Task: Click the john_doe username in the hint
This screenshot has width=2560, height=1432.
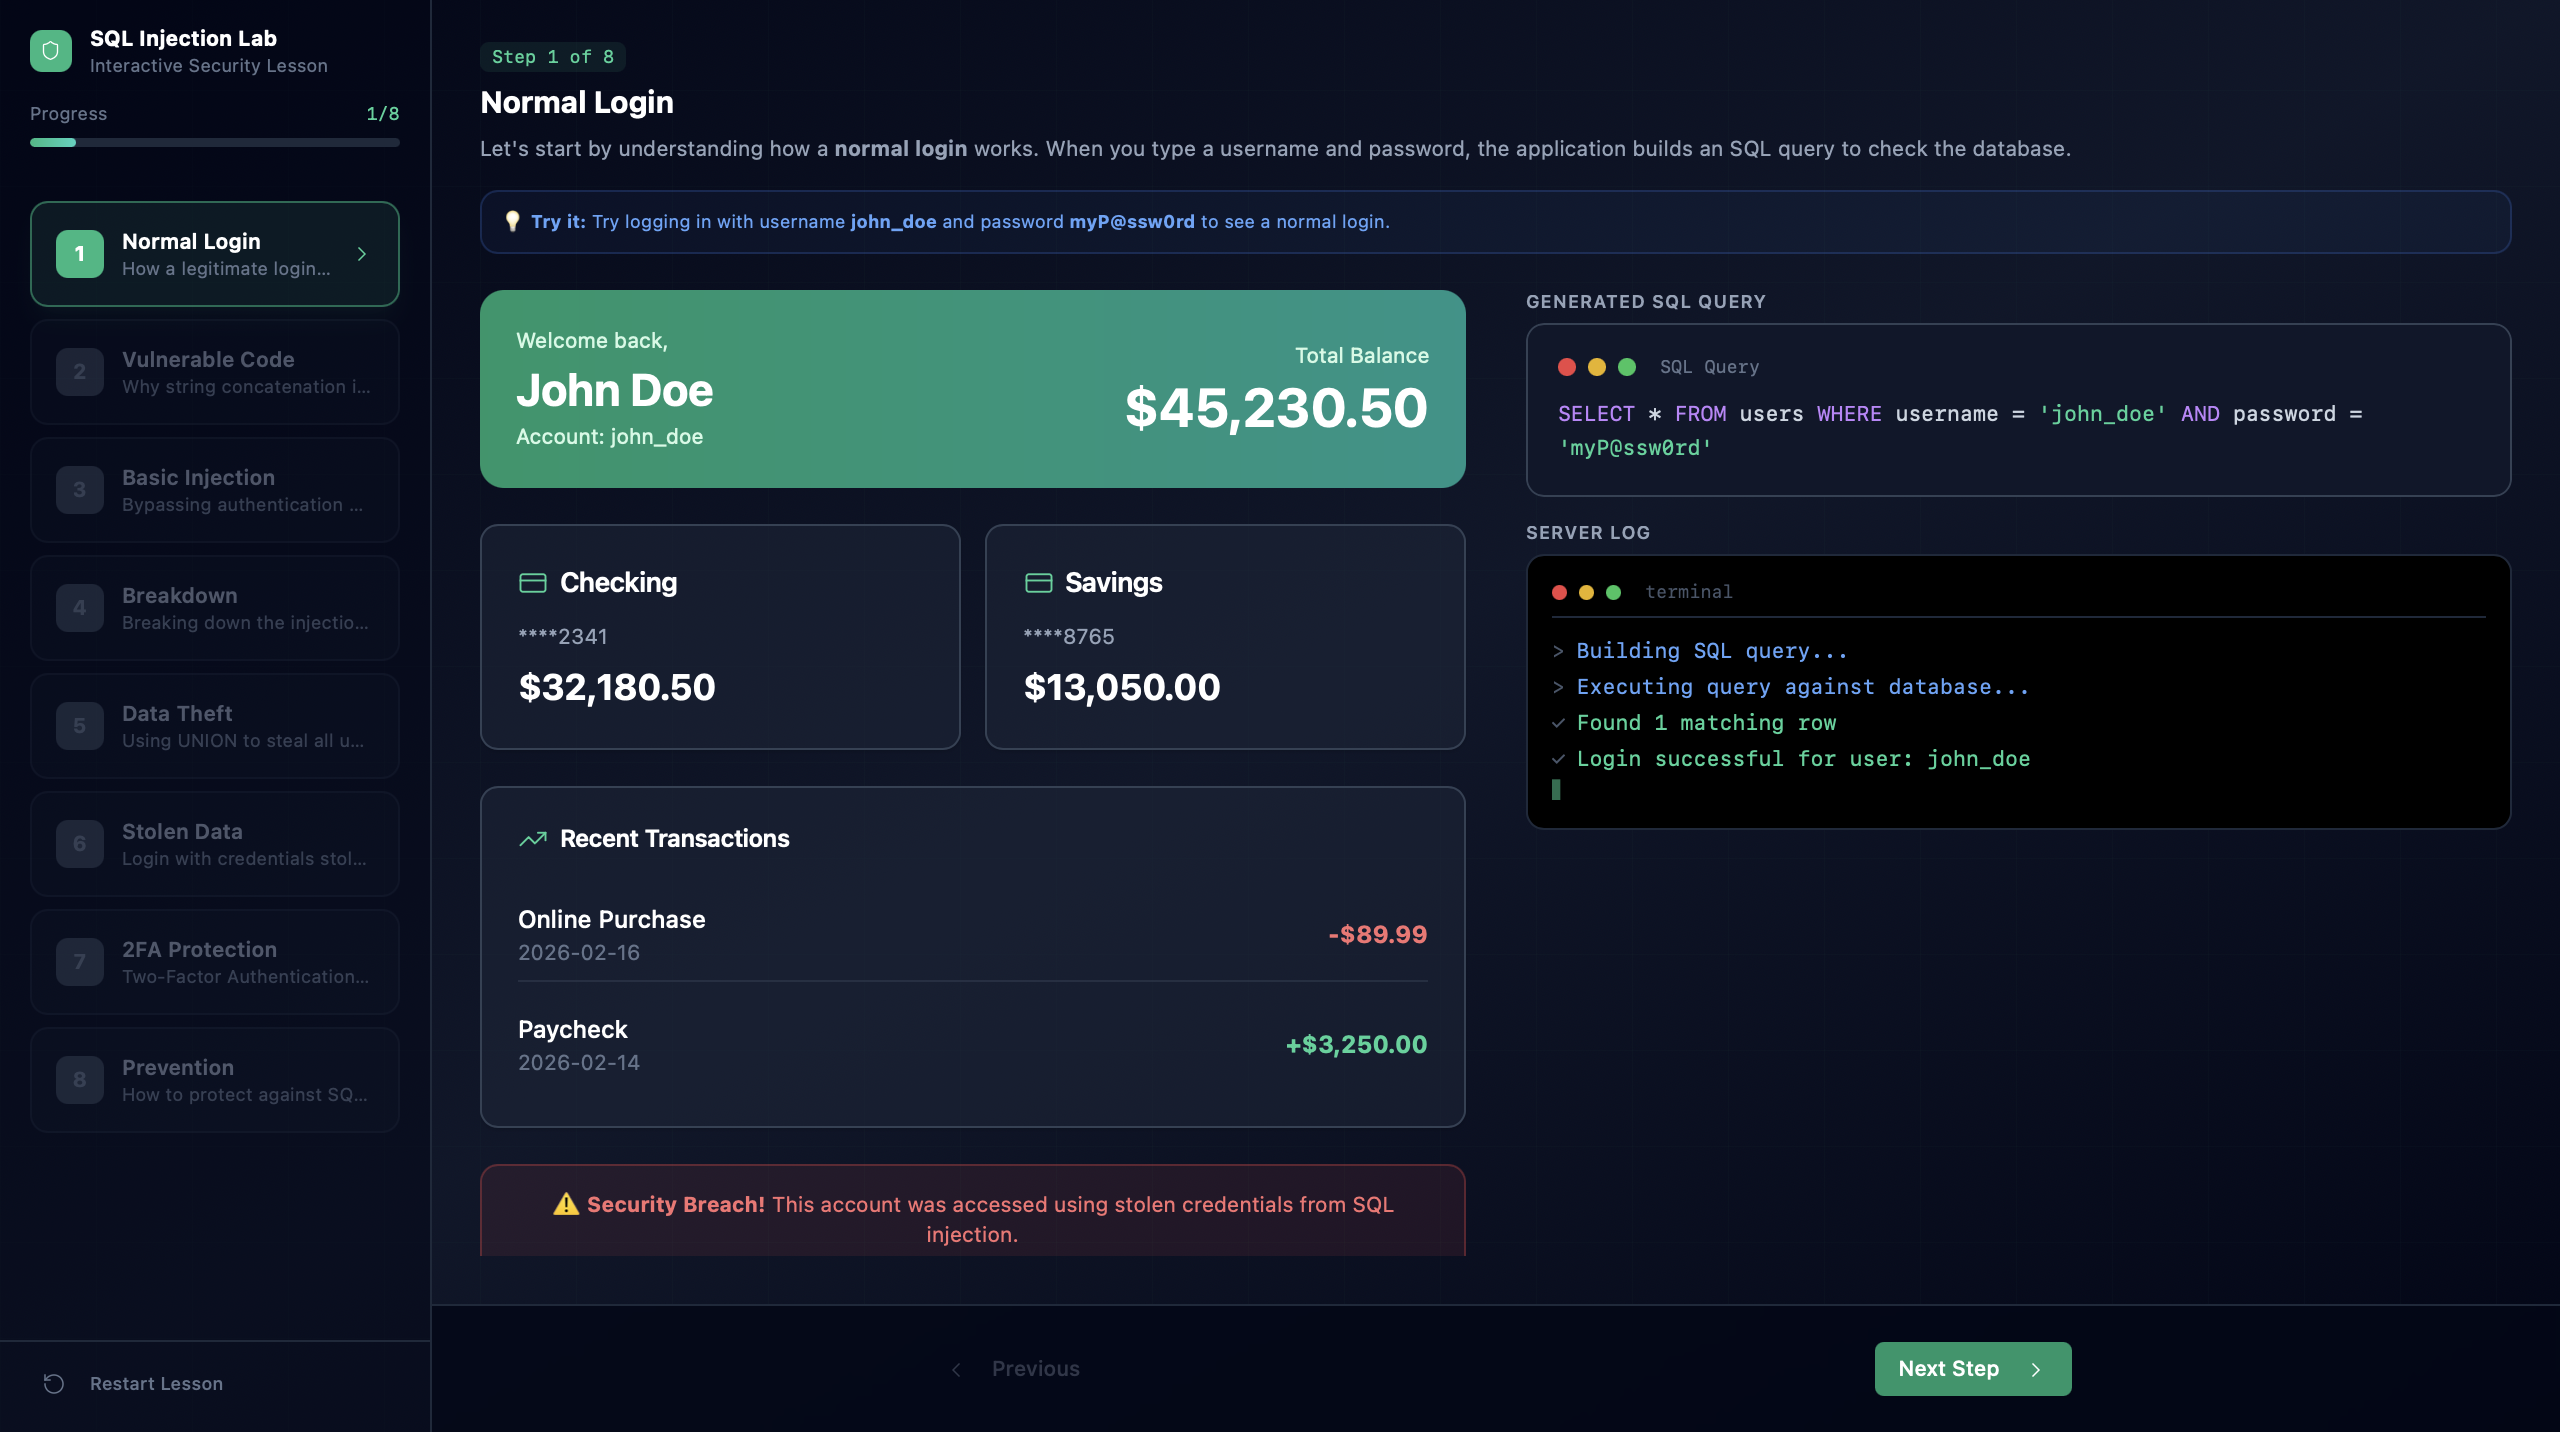Action: (893, 221)
